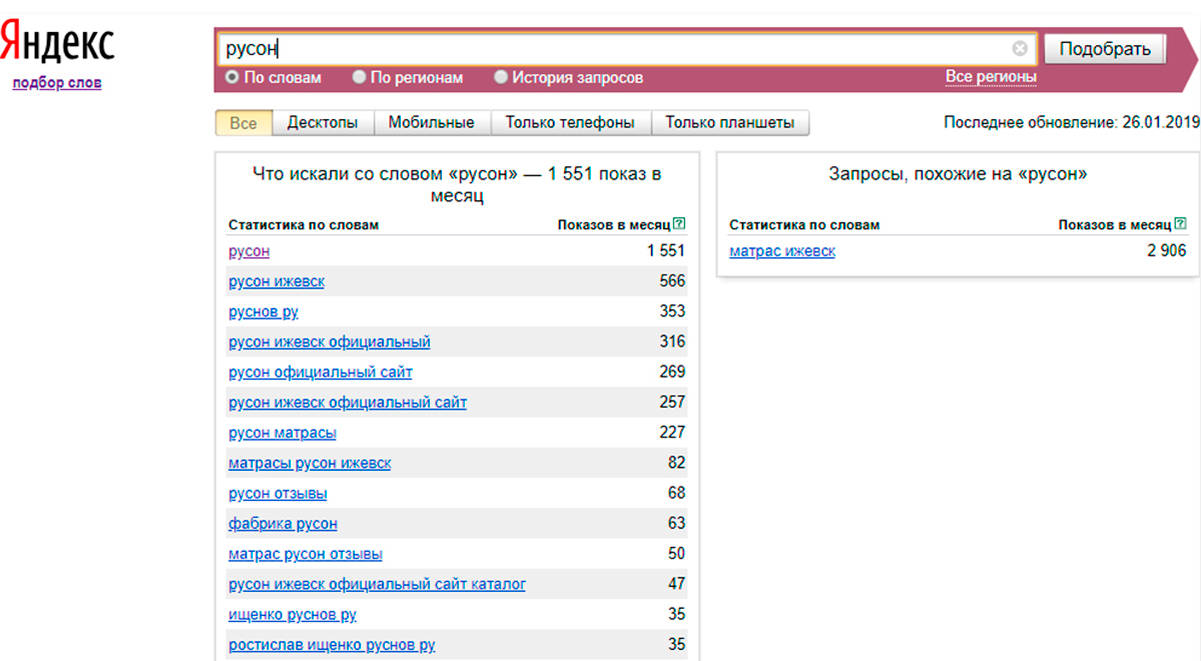The image size is (1201, 661).
Task: Switch to the Все devices tab
Action: click(x=243, y=123)
